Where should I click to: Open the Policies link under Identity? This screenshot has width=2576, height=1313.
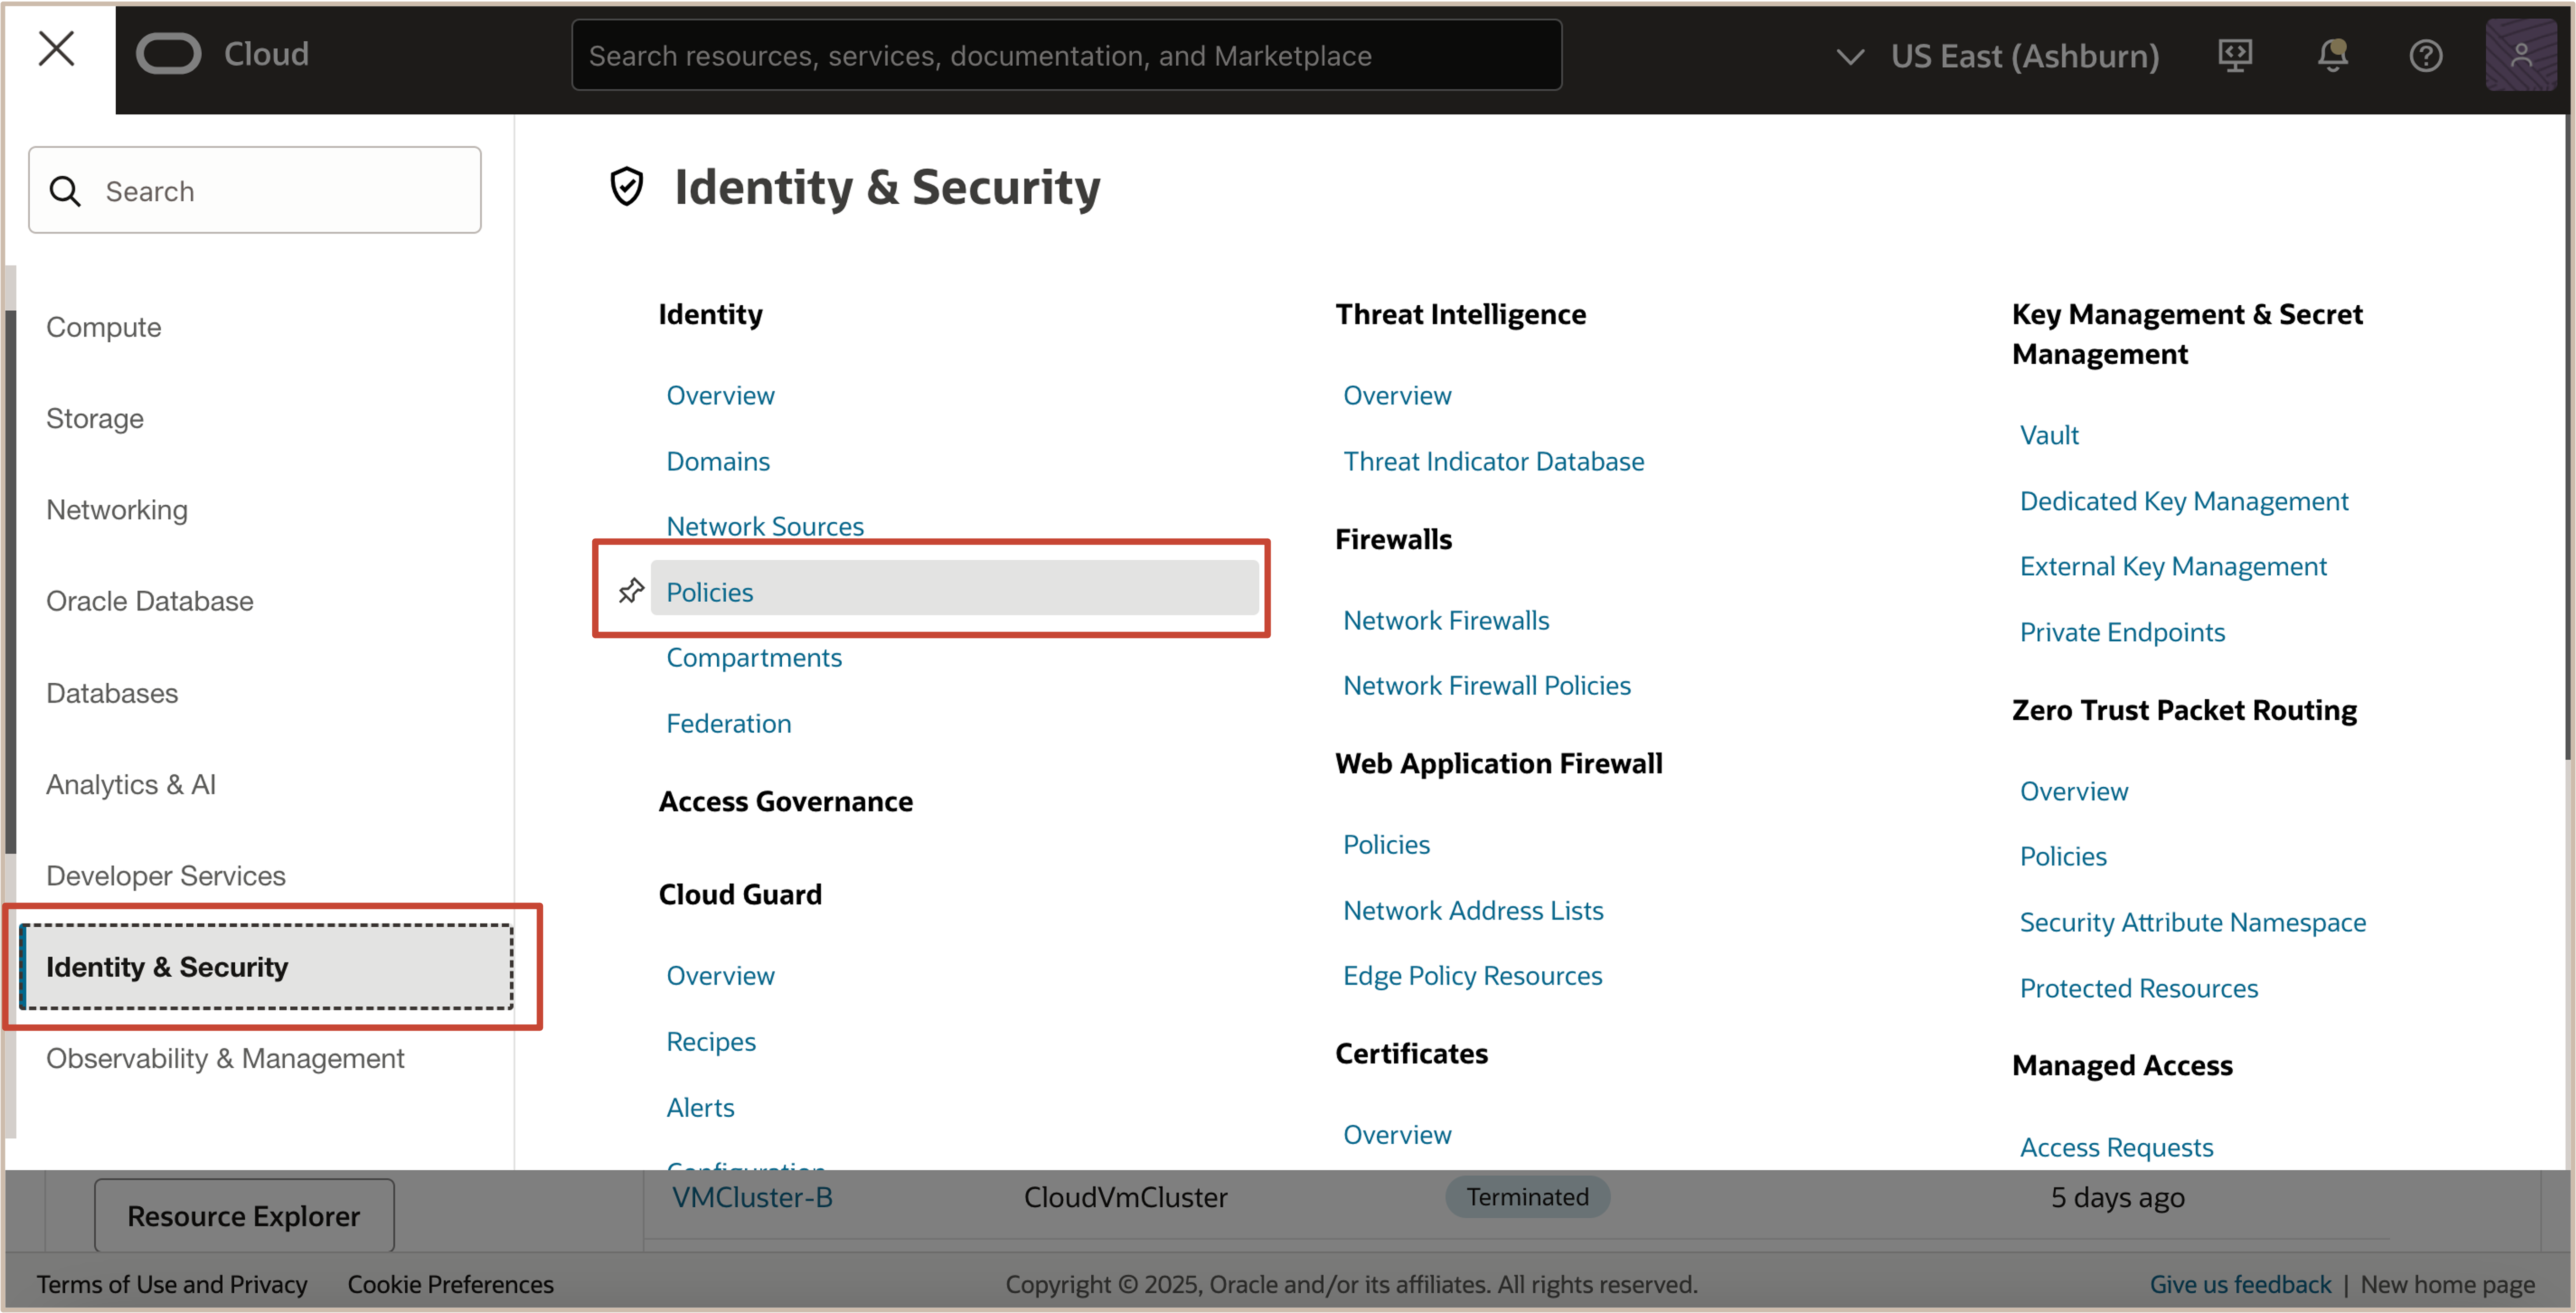click(710, 592)
